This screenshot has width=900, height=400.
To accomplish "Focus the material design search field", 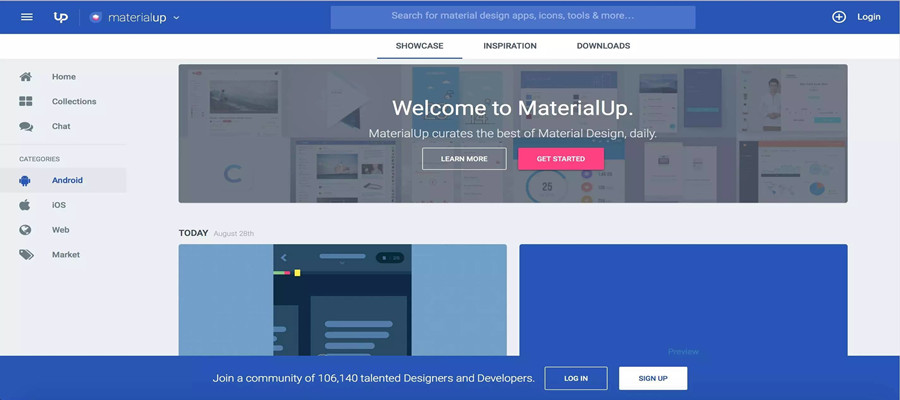I will pyautogui.click(x=513, y=17).
